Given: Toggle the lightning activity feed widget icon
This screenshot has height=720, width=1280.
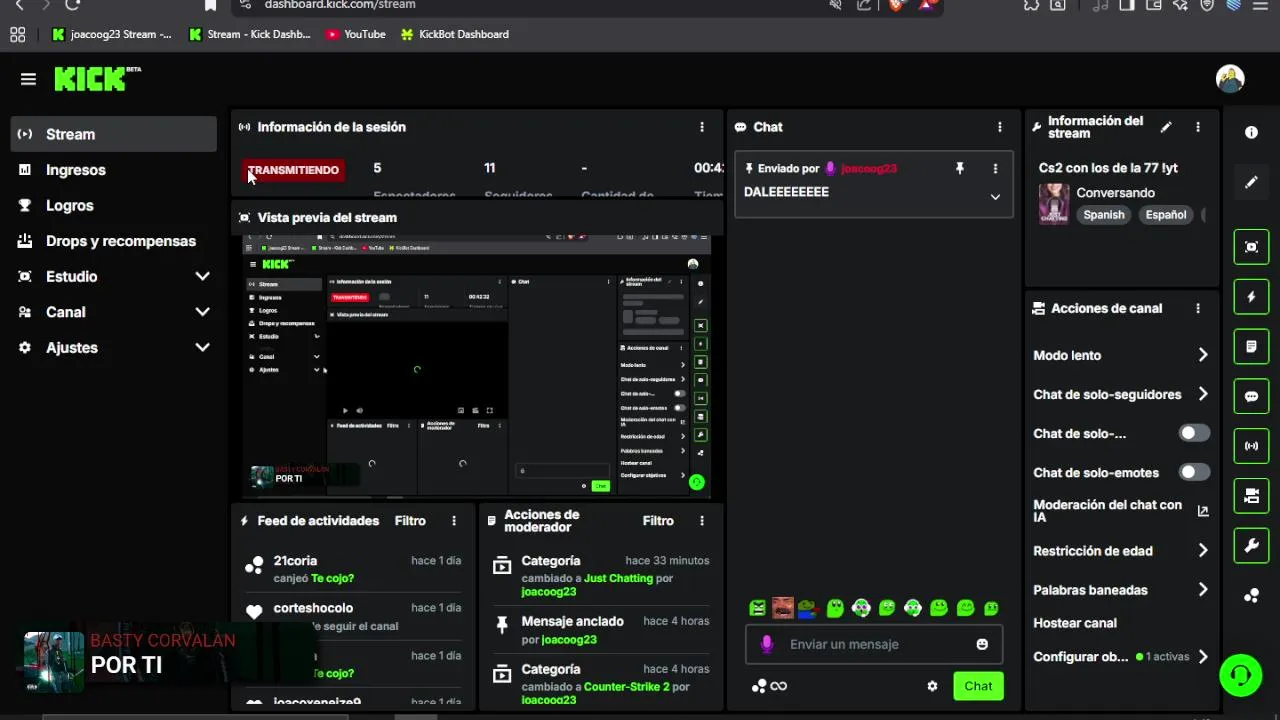Looking at the screenshot, I should pos(1251,297).
